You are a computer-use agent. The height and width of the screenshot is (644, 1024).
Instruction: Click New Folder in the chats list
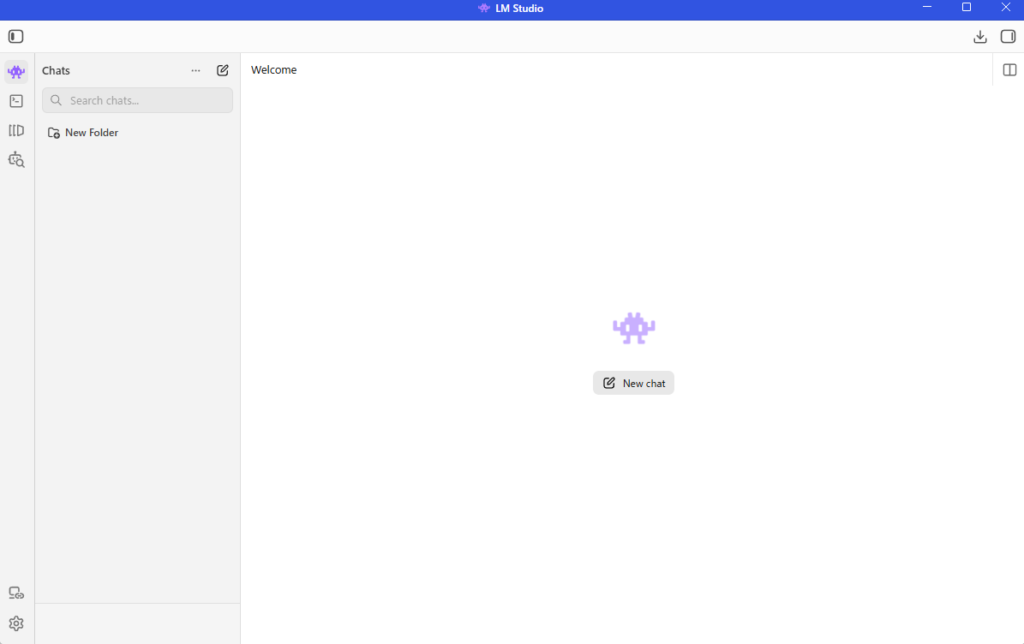click(83, 133)
